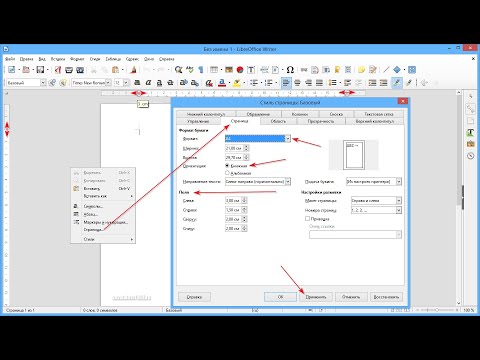Click the blue diamond Basic Shapes icon
This screenshot has width=480, height=360.
pos(397,70)
